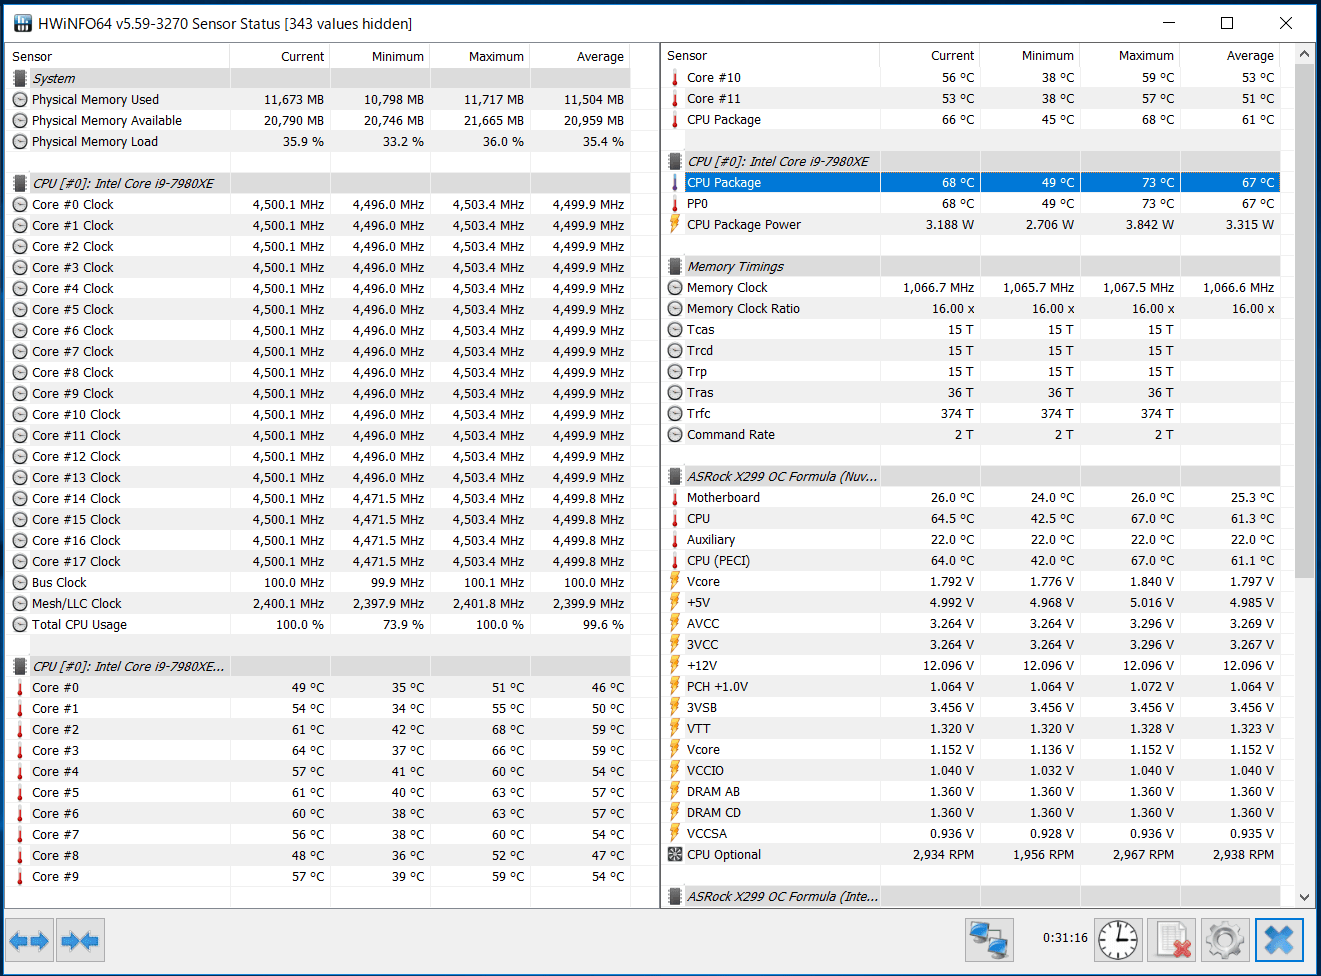
Task: Click the scrollbar down arrow
Action: (1304, 897)
